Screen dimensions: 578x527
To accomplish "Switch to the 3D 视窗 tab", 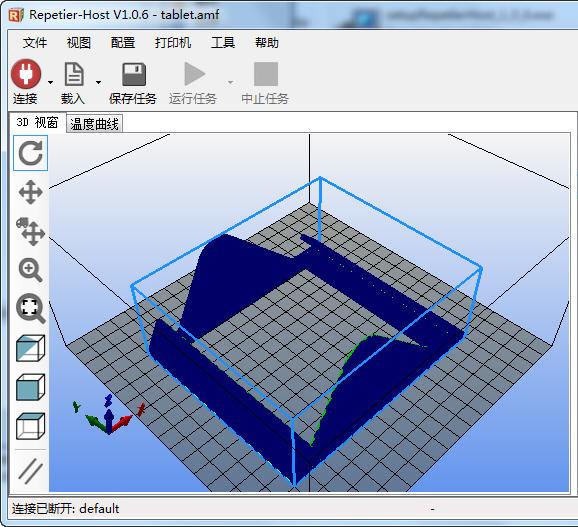I will pyautogui.click(x=37, y=122).
